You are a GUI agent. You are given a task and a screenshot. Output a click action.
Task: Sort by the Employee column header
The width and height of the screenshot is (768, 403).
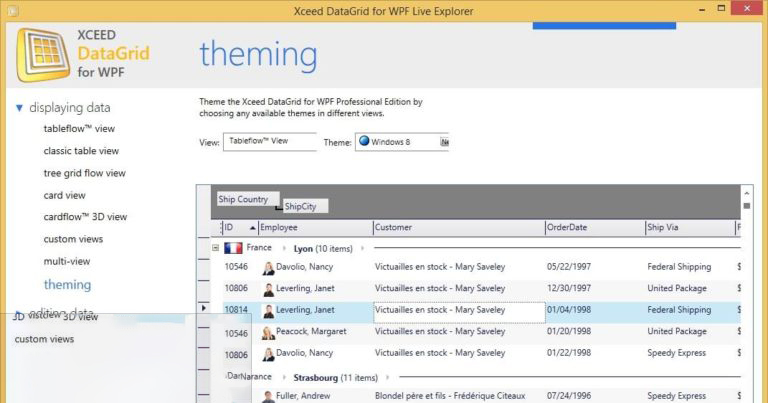click(315, 228)
